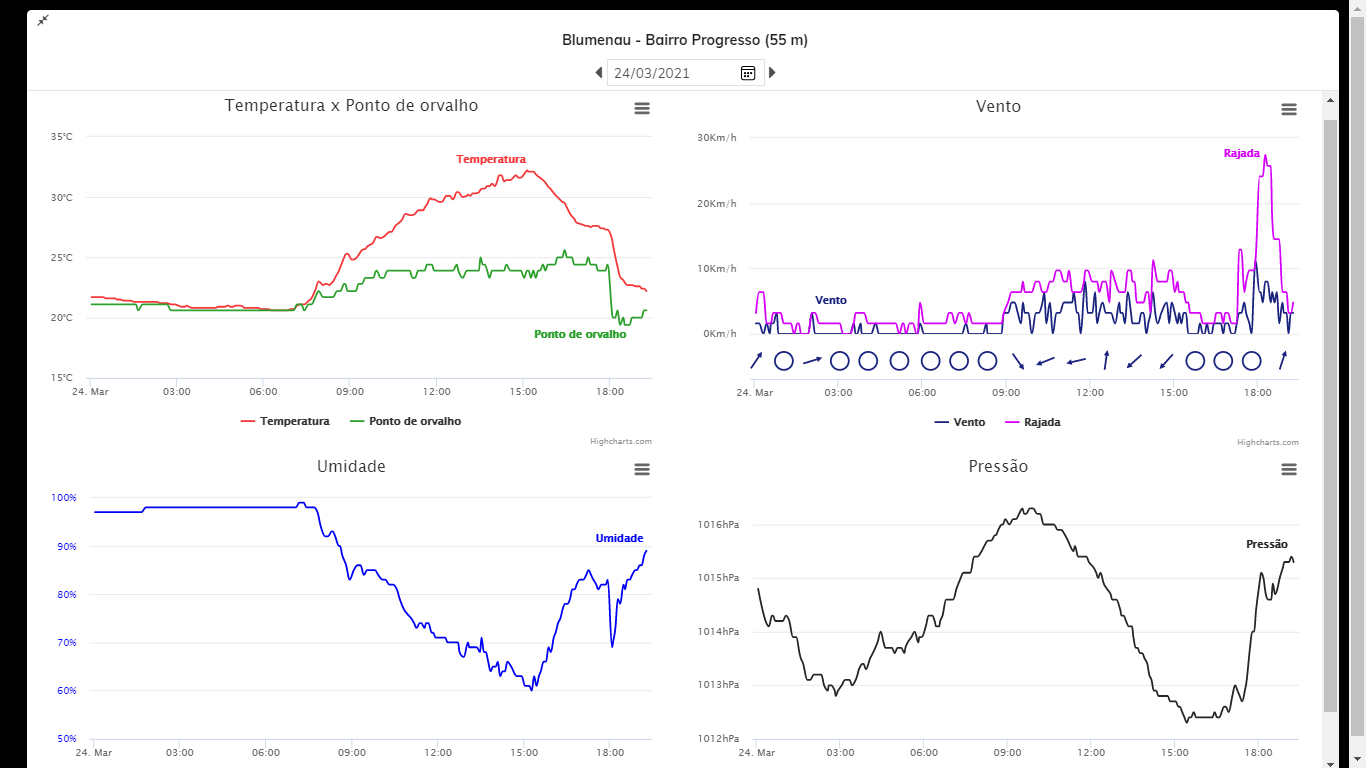Go to next day arrow

coord(772,73)
